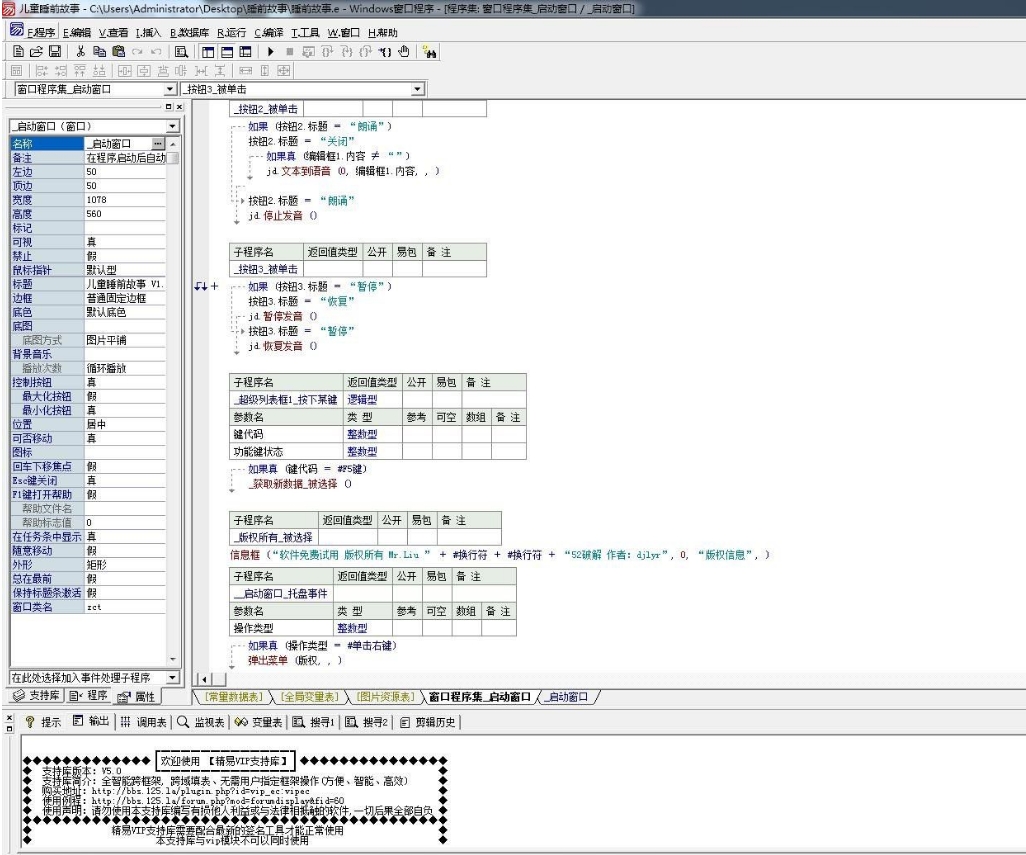This screenshot has width=1026, height=855.
Task: Open the 窗口程序集_启动窗口 dropdown
Action: (169, 90)
